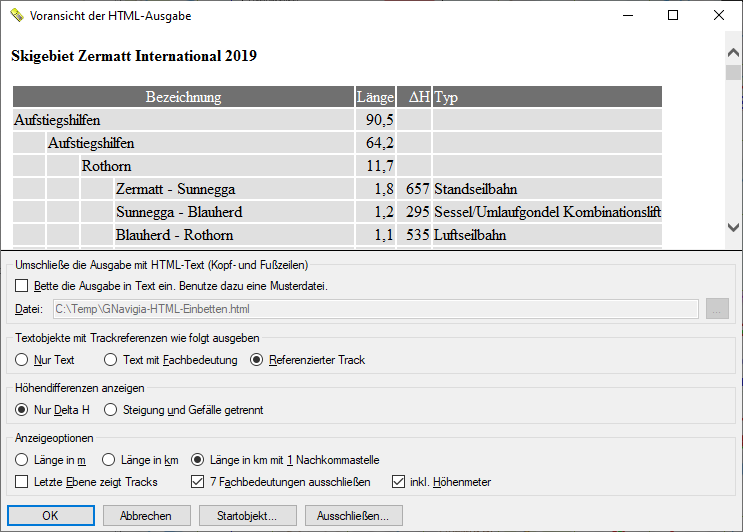Select 'Nur Text' radio option
The image size is (743, 532).
22,360
